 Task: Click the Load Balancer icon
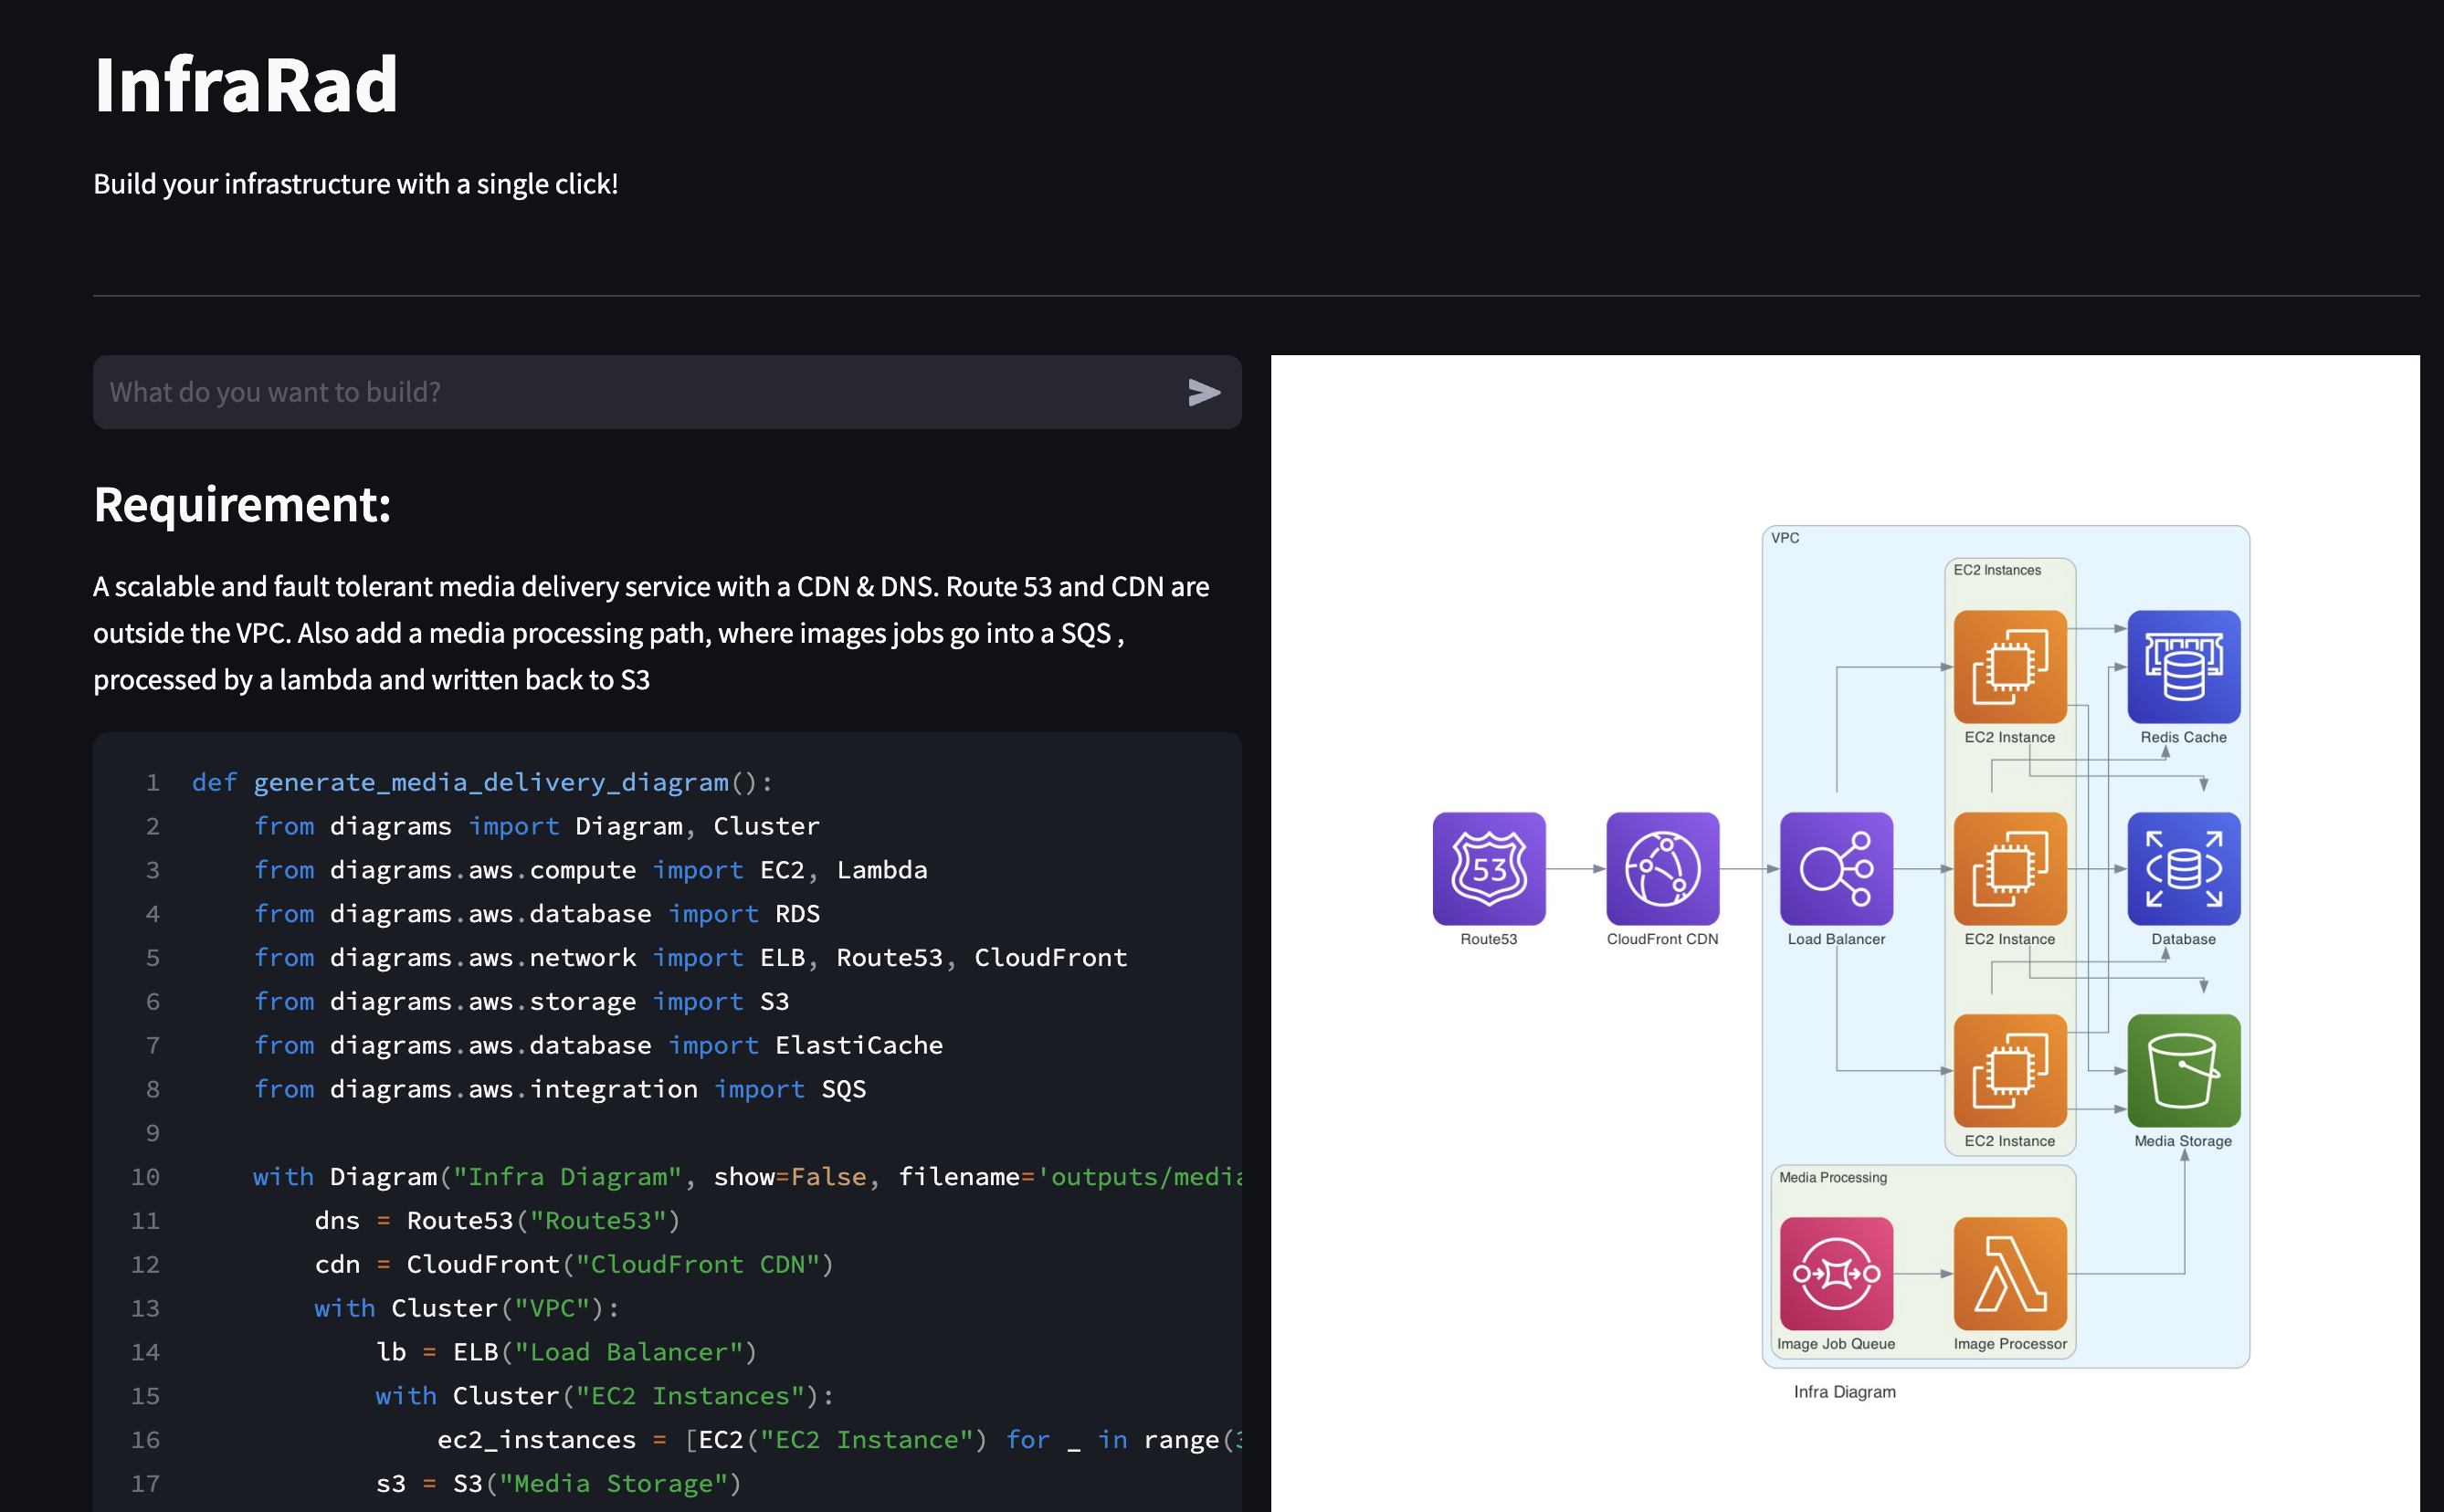click(1836, 868)
